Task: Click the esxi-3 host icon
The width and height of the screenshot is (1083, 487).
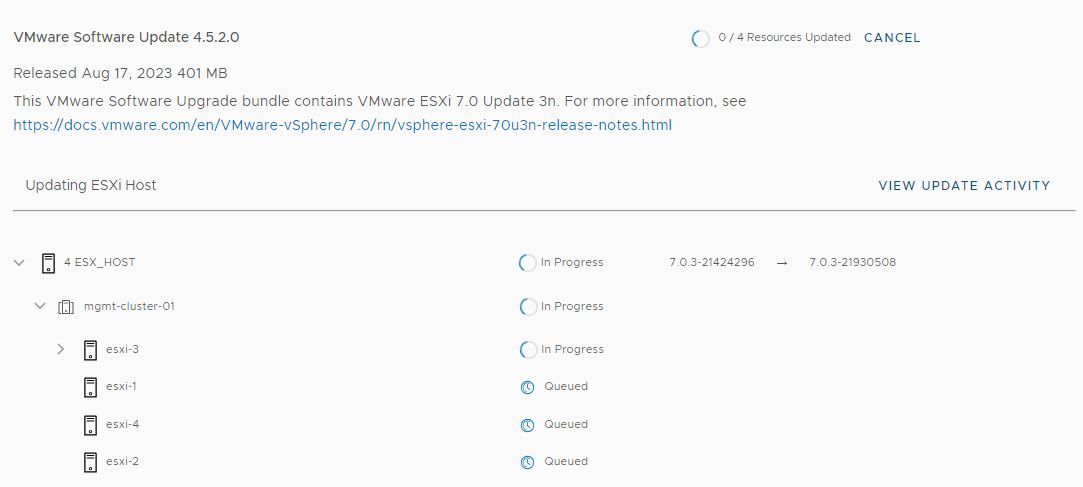Action: 90,350
